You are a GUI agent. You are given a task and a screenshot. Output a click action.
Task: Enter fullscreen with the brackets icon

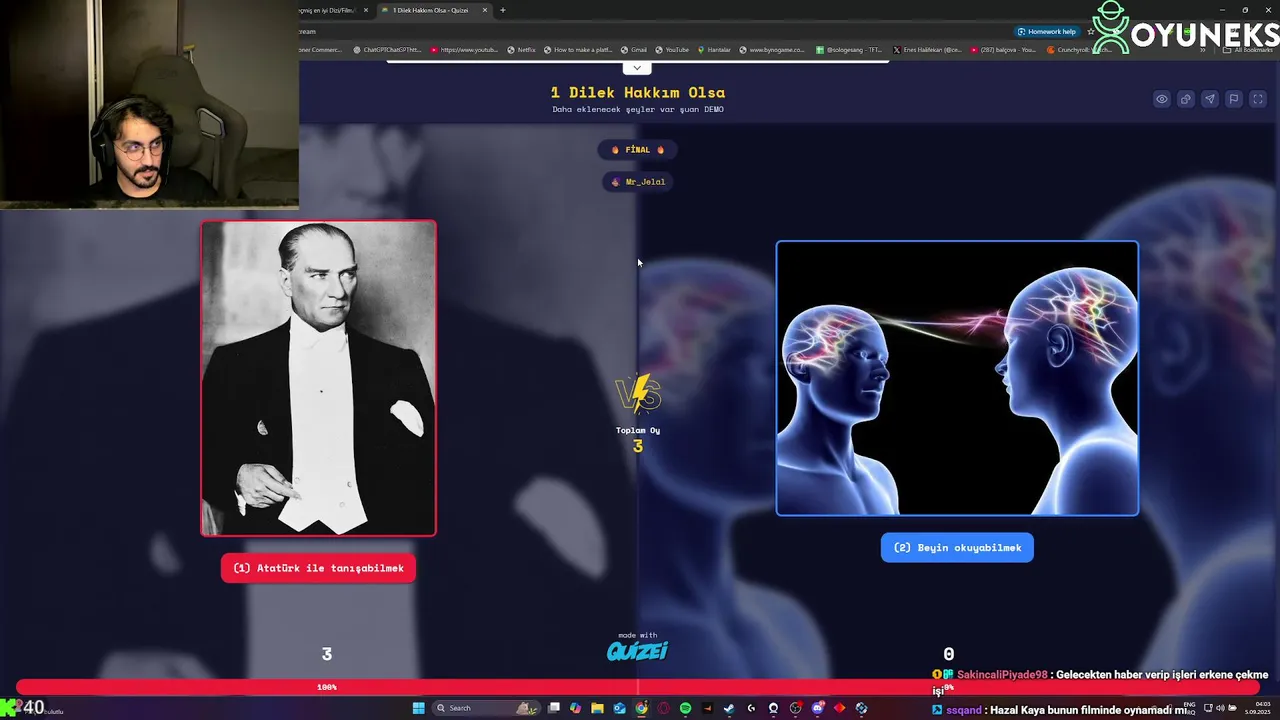[1258, 99]
